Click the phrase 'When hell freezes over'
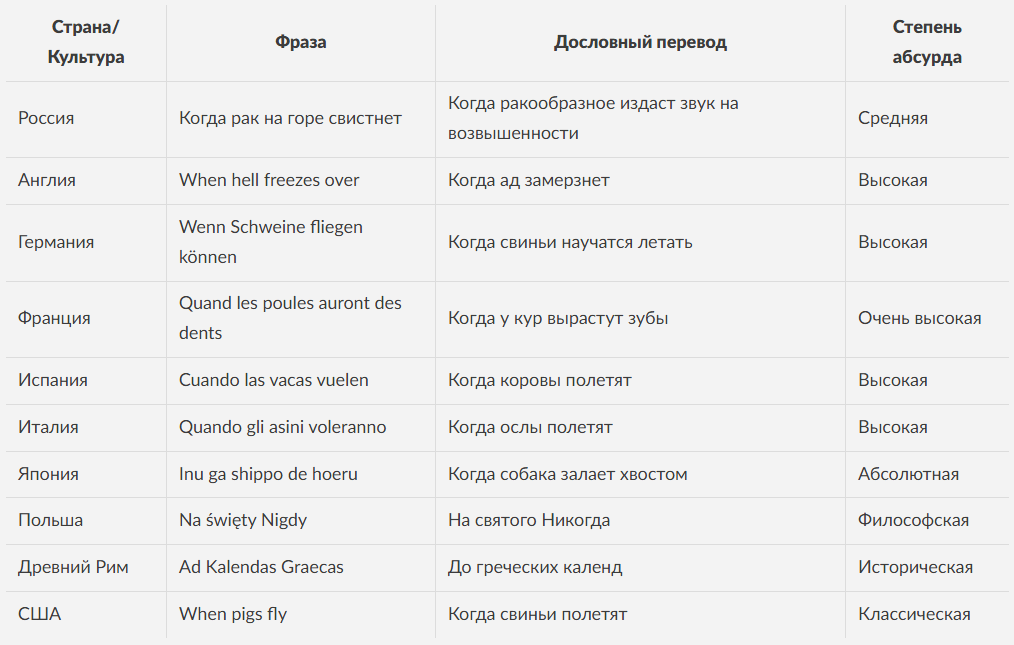 (269, 180)
